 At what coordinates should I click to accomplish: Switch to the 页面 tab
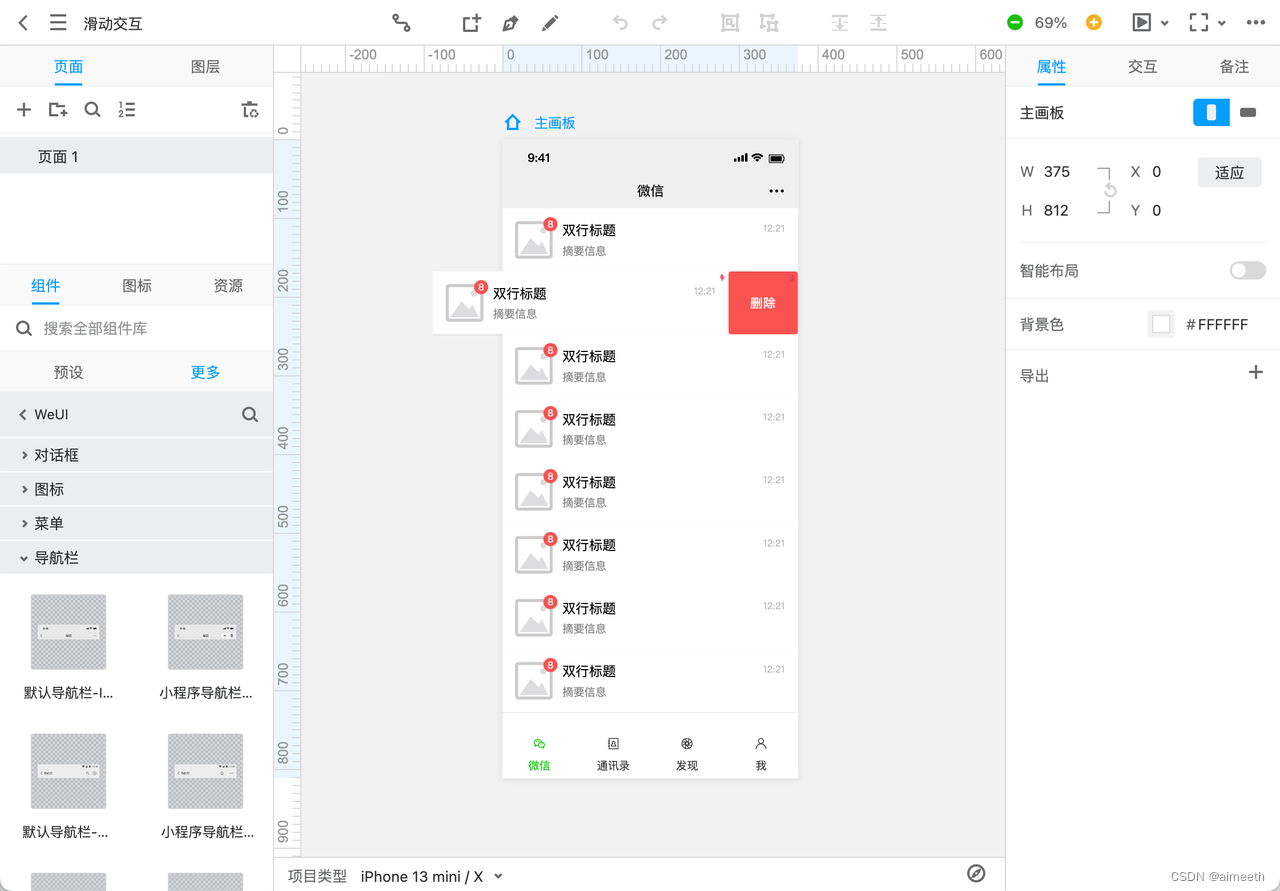tap(68, 67)
